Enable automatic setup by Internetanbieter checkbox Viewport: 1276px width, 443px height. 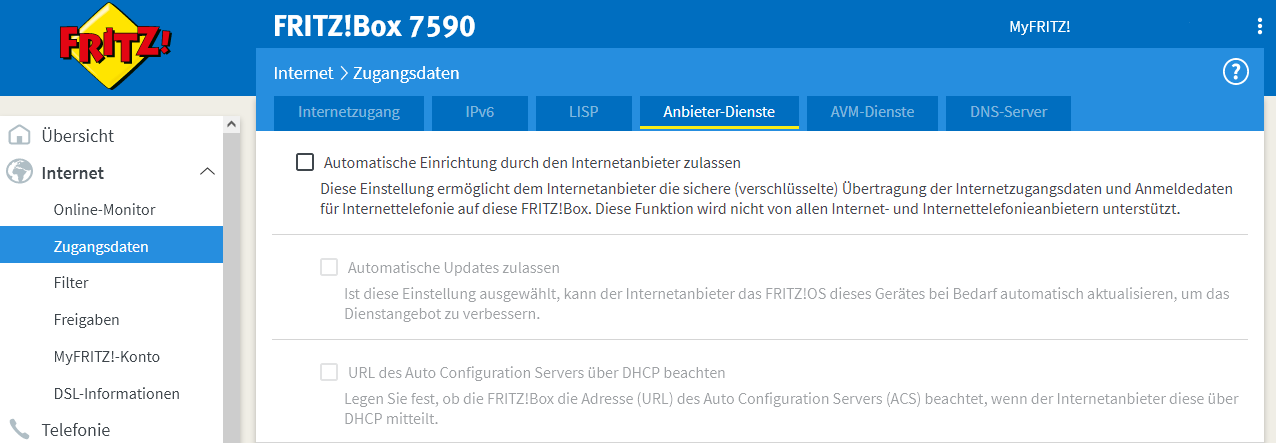coord(305,161)
